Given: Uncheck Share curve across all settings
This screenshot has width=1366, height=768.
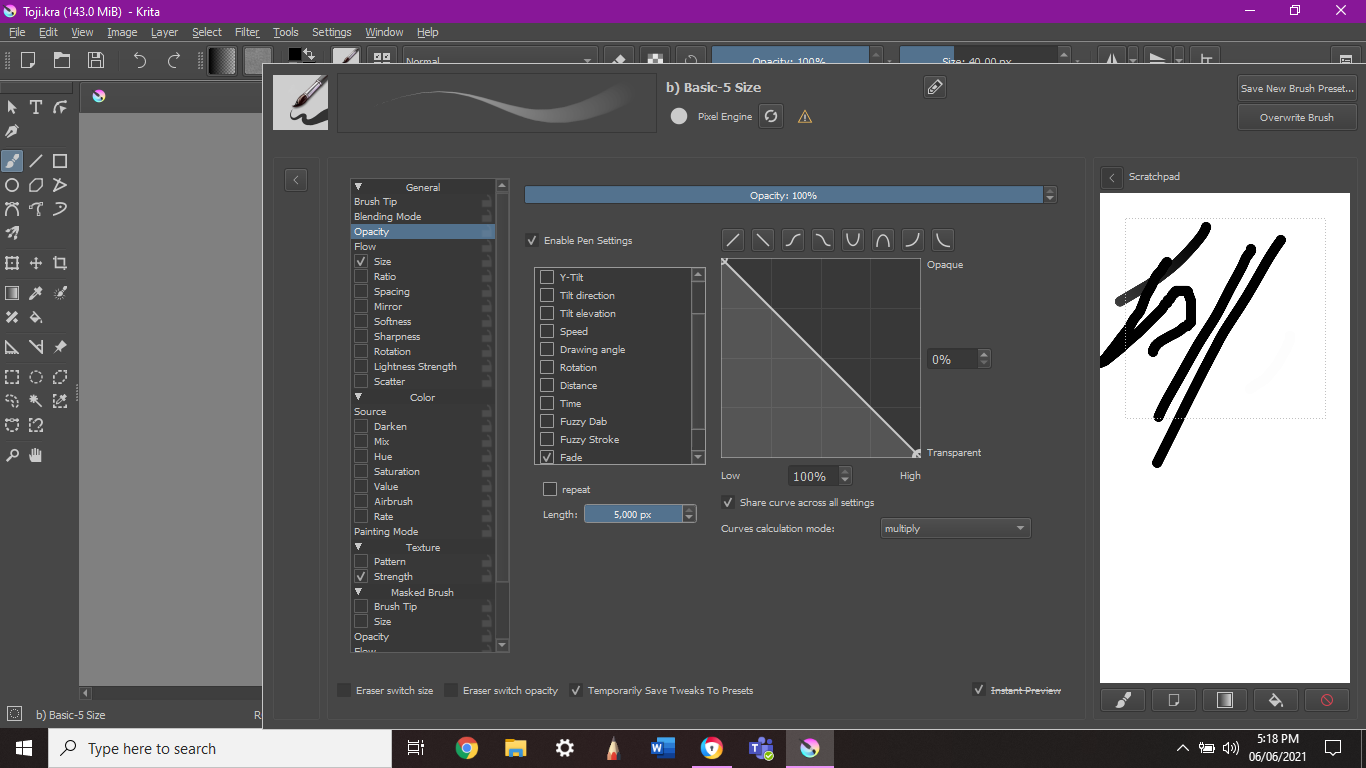Looking at the screenshot, I should pyautogui.click(x=728, y=502).
